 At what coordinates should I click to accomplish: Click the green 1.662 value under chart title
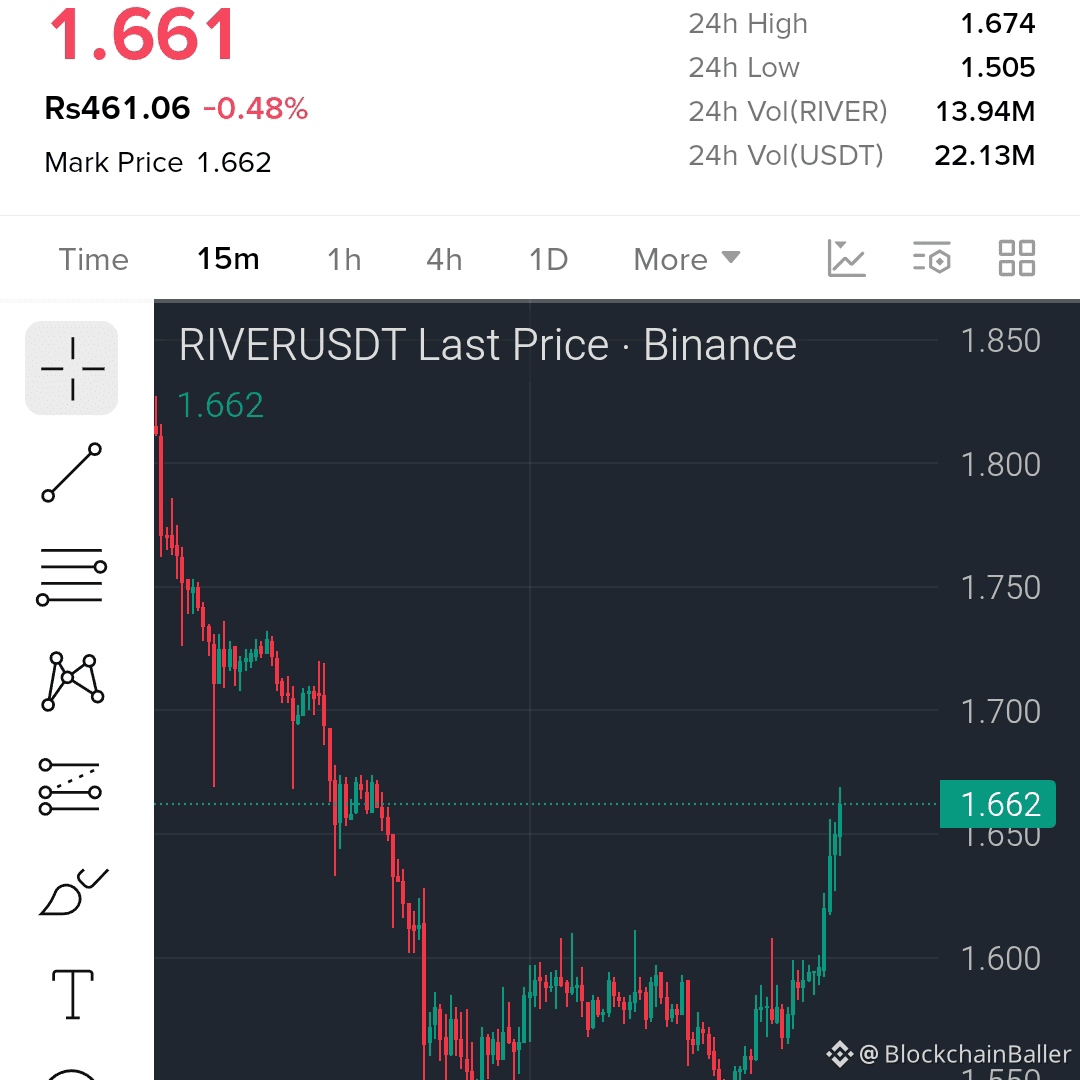tap(220, 405)
